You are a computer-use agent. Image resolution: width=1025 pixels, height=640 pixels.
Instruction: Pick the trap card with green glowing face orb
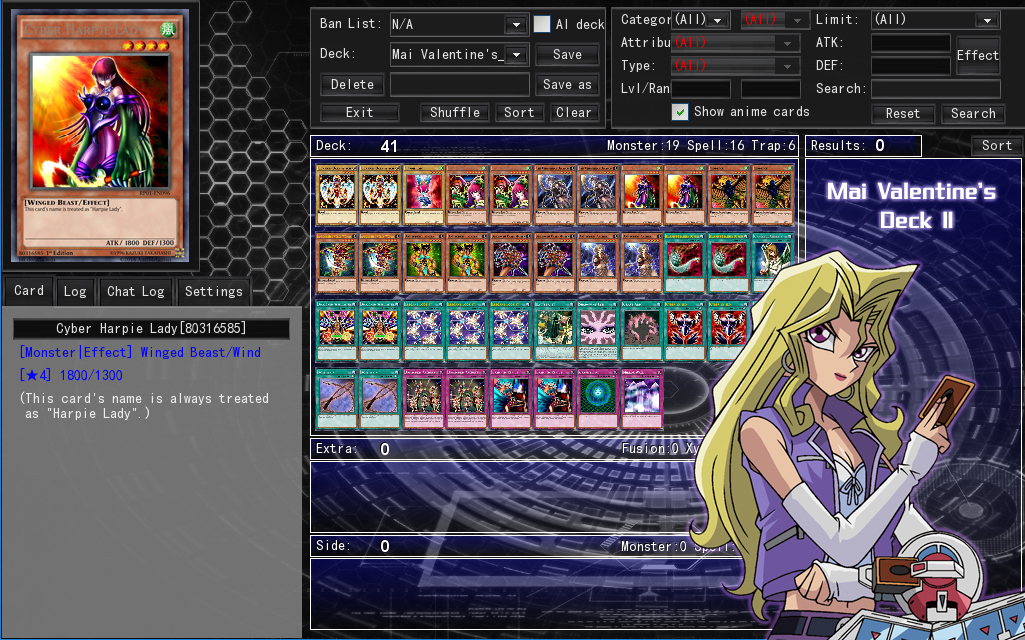[x=597, y=398]
